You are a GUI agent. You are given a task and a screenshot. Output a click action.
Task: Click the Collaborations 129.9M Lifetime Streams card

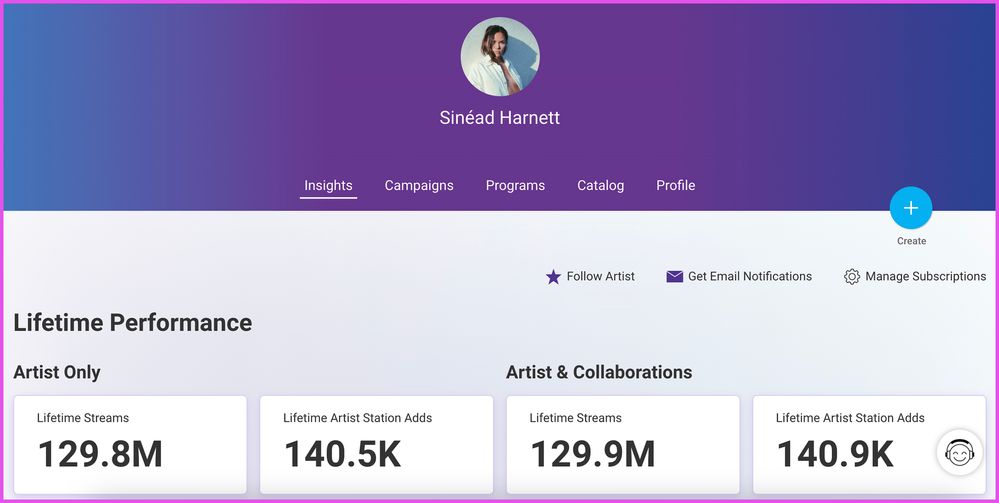pyautogui.click(x=622, y=444)
